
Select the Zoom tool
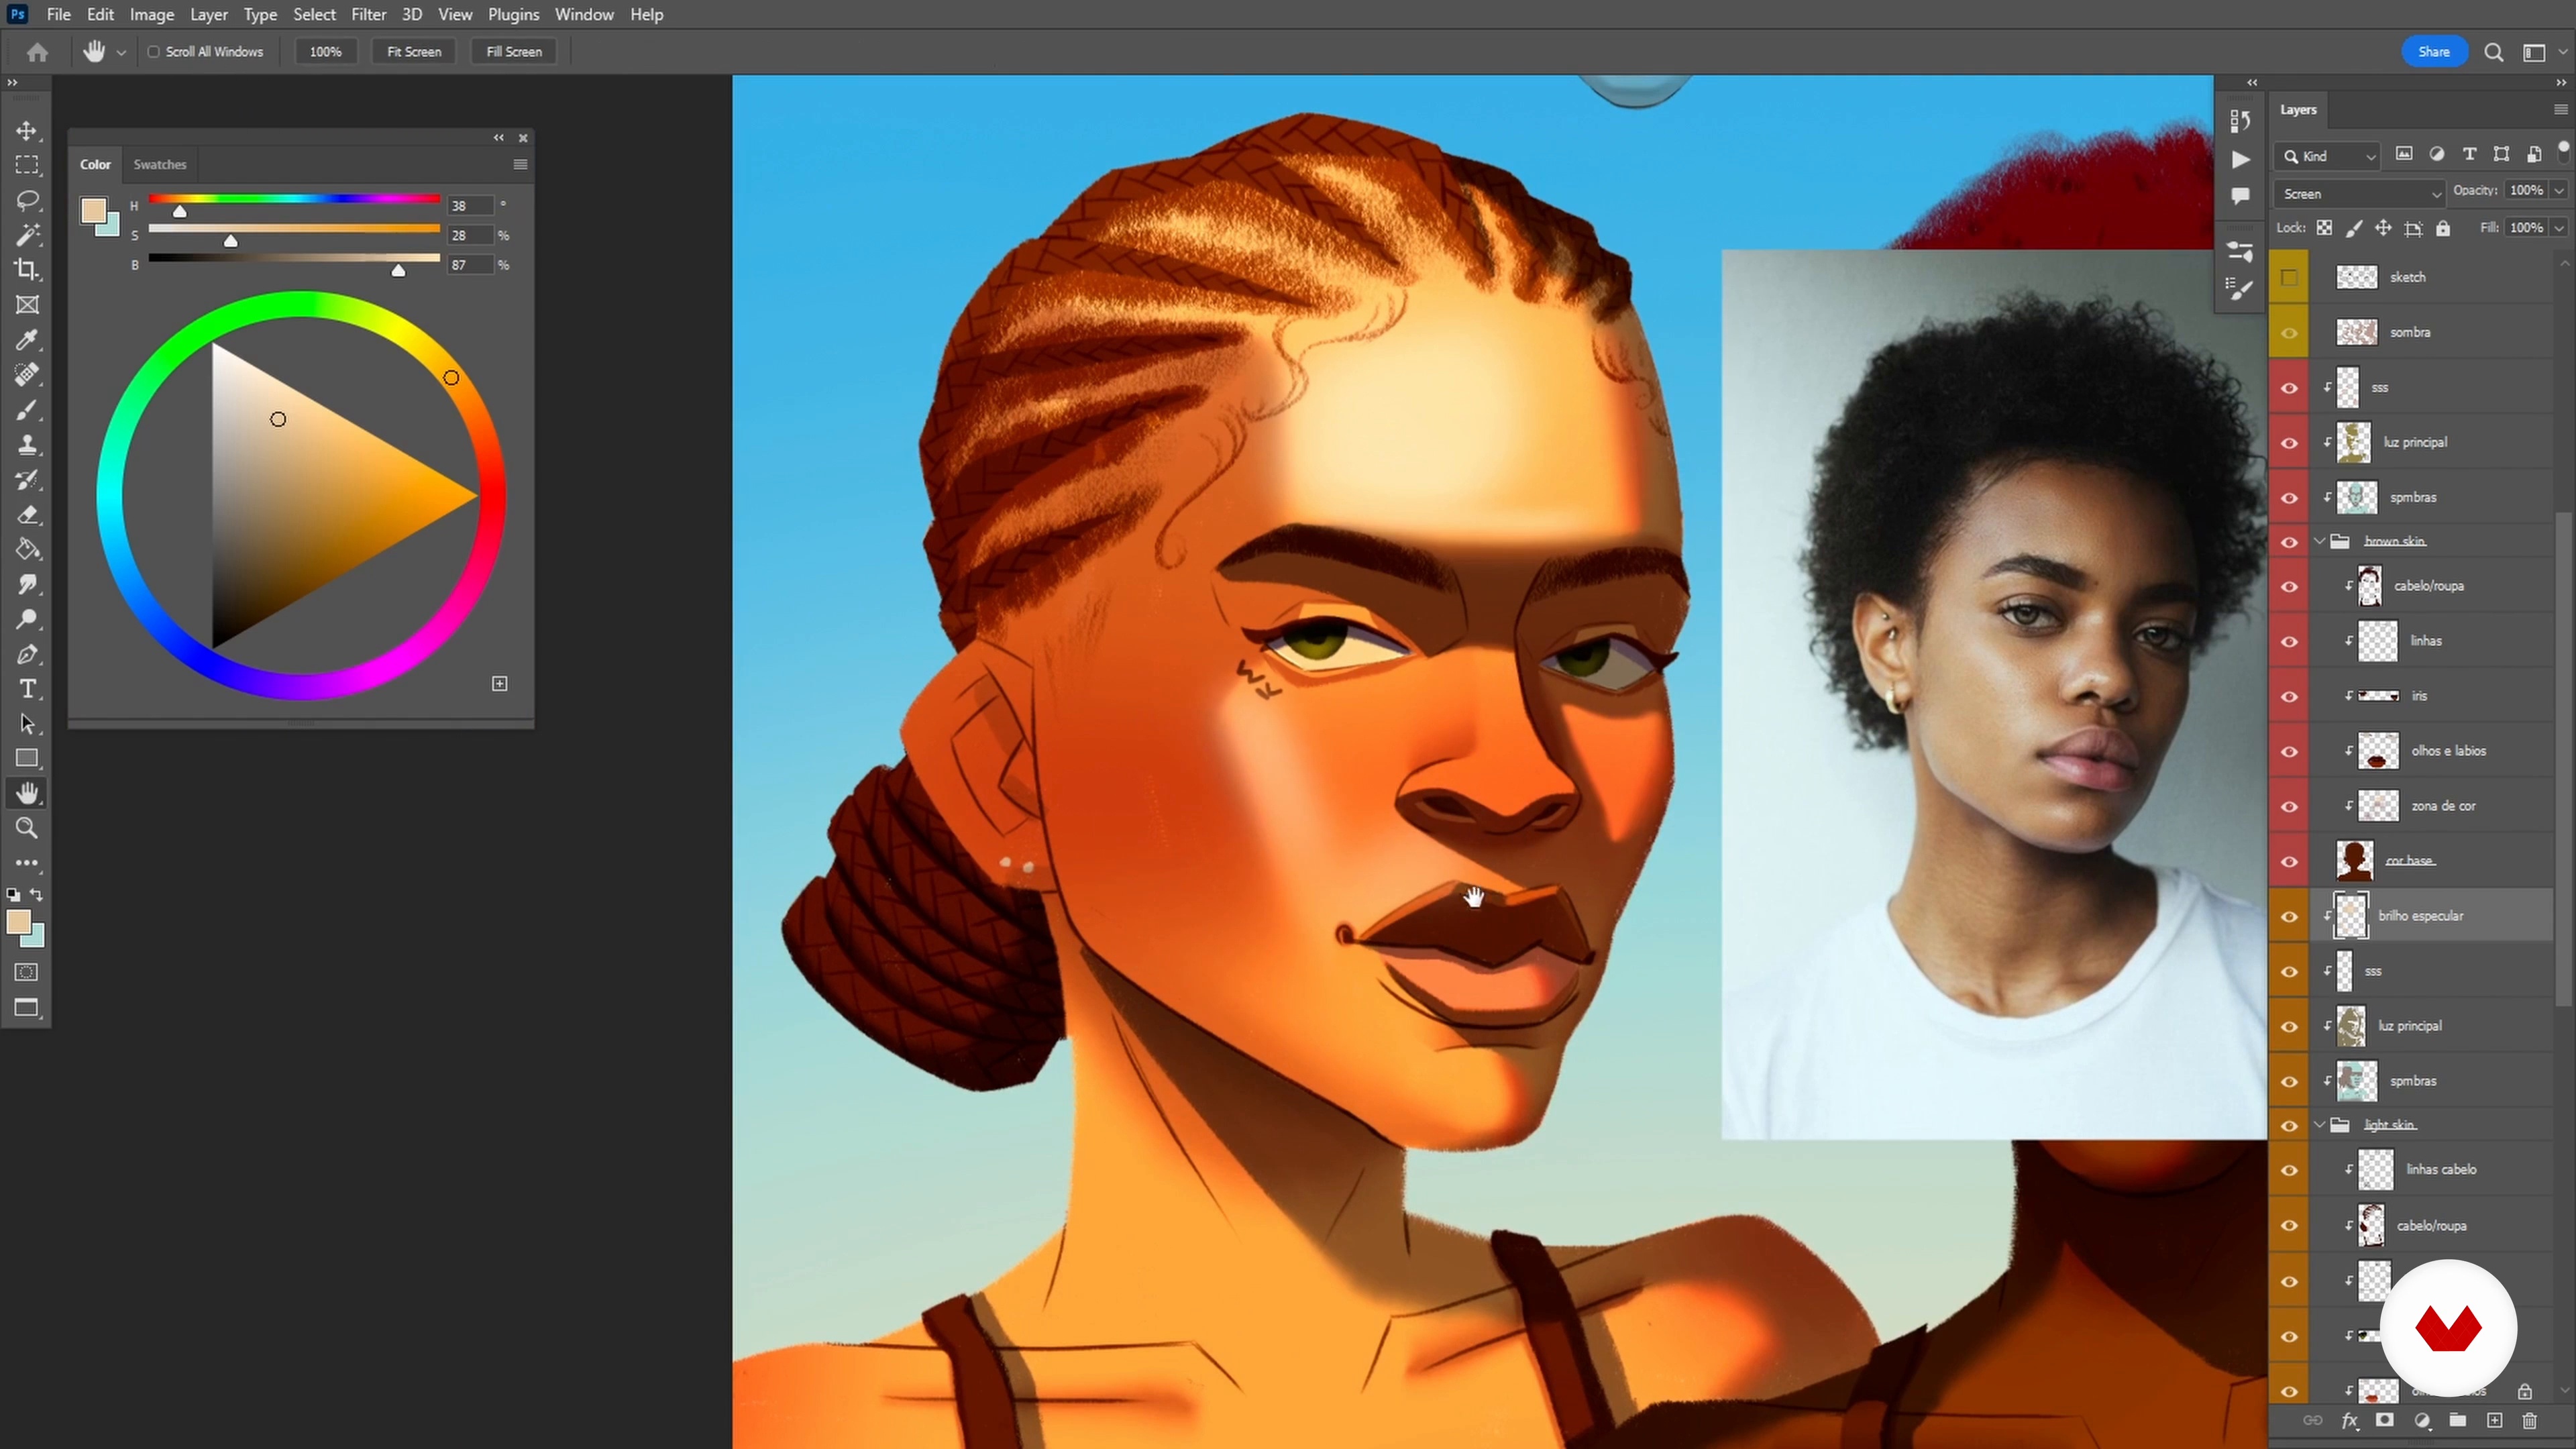[x=27, y=828]
